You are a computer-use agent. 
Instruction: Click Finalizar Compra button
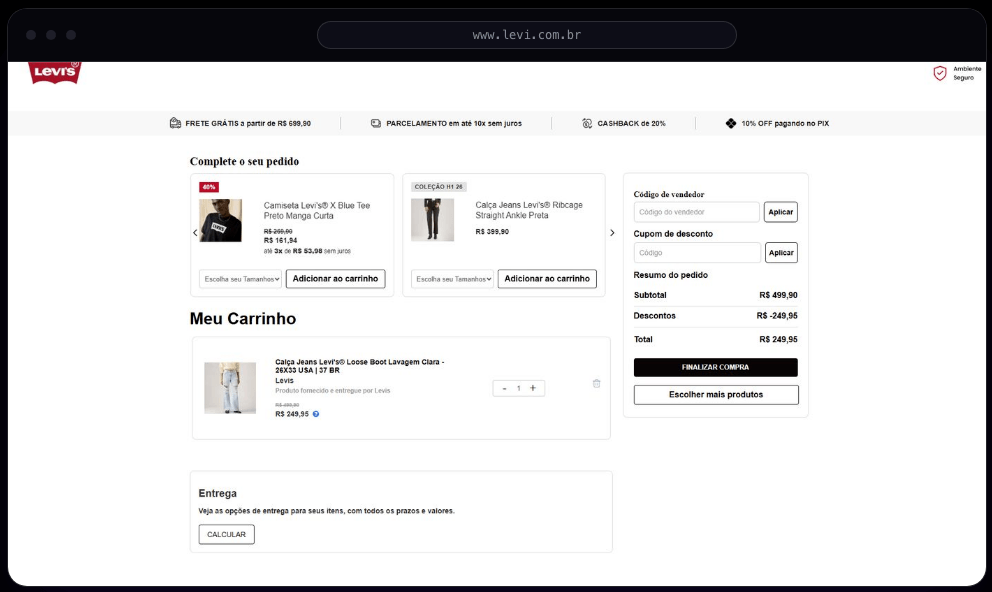click(716, 367)
